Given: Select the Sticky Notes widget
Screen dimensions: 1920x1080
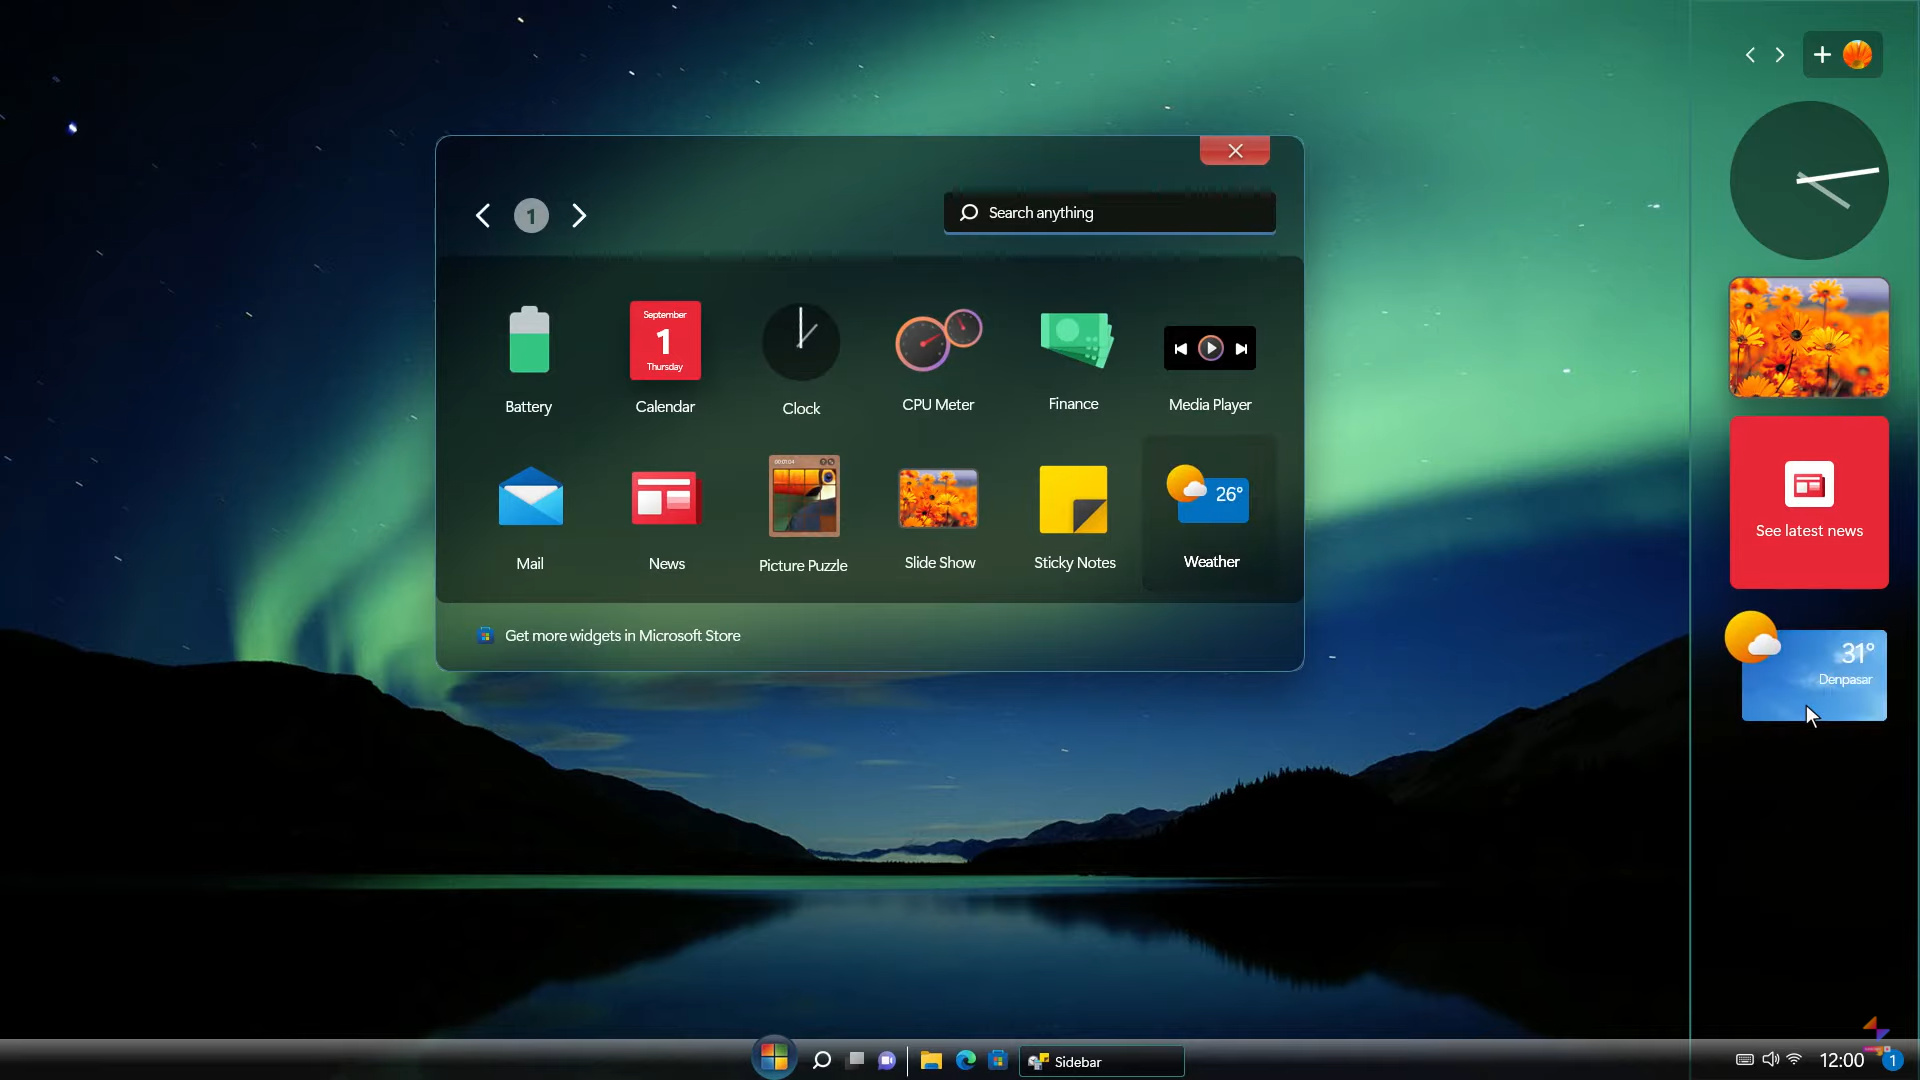Looking at the screenshot, I should pyautogui.click(x=1074, y=499).
